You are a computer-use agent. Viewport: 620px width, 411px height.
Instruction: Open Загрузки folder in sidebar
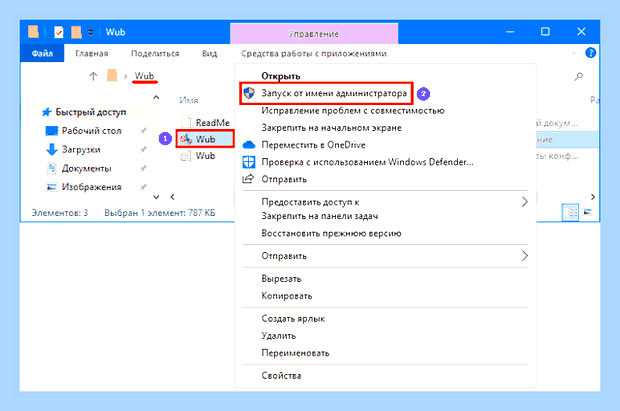74,150
